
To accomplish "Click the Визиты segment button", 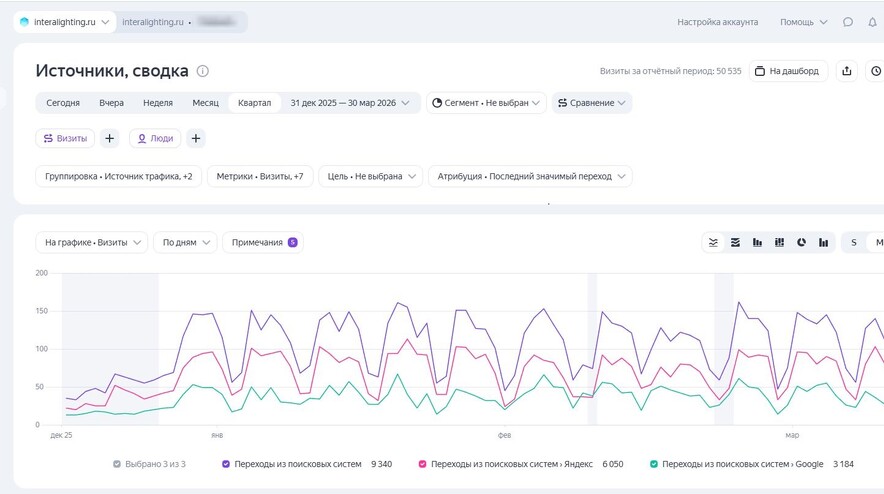I will click(x=65, y=138).
